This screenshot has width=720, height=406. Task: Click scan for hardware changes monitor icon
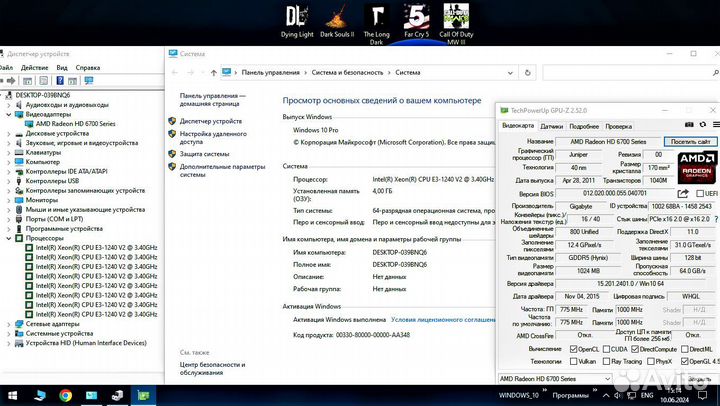click(89, 81)
